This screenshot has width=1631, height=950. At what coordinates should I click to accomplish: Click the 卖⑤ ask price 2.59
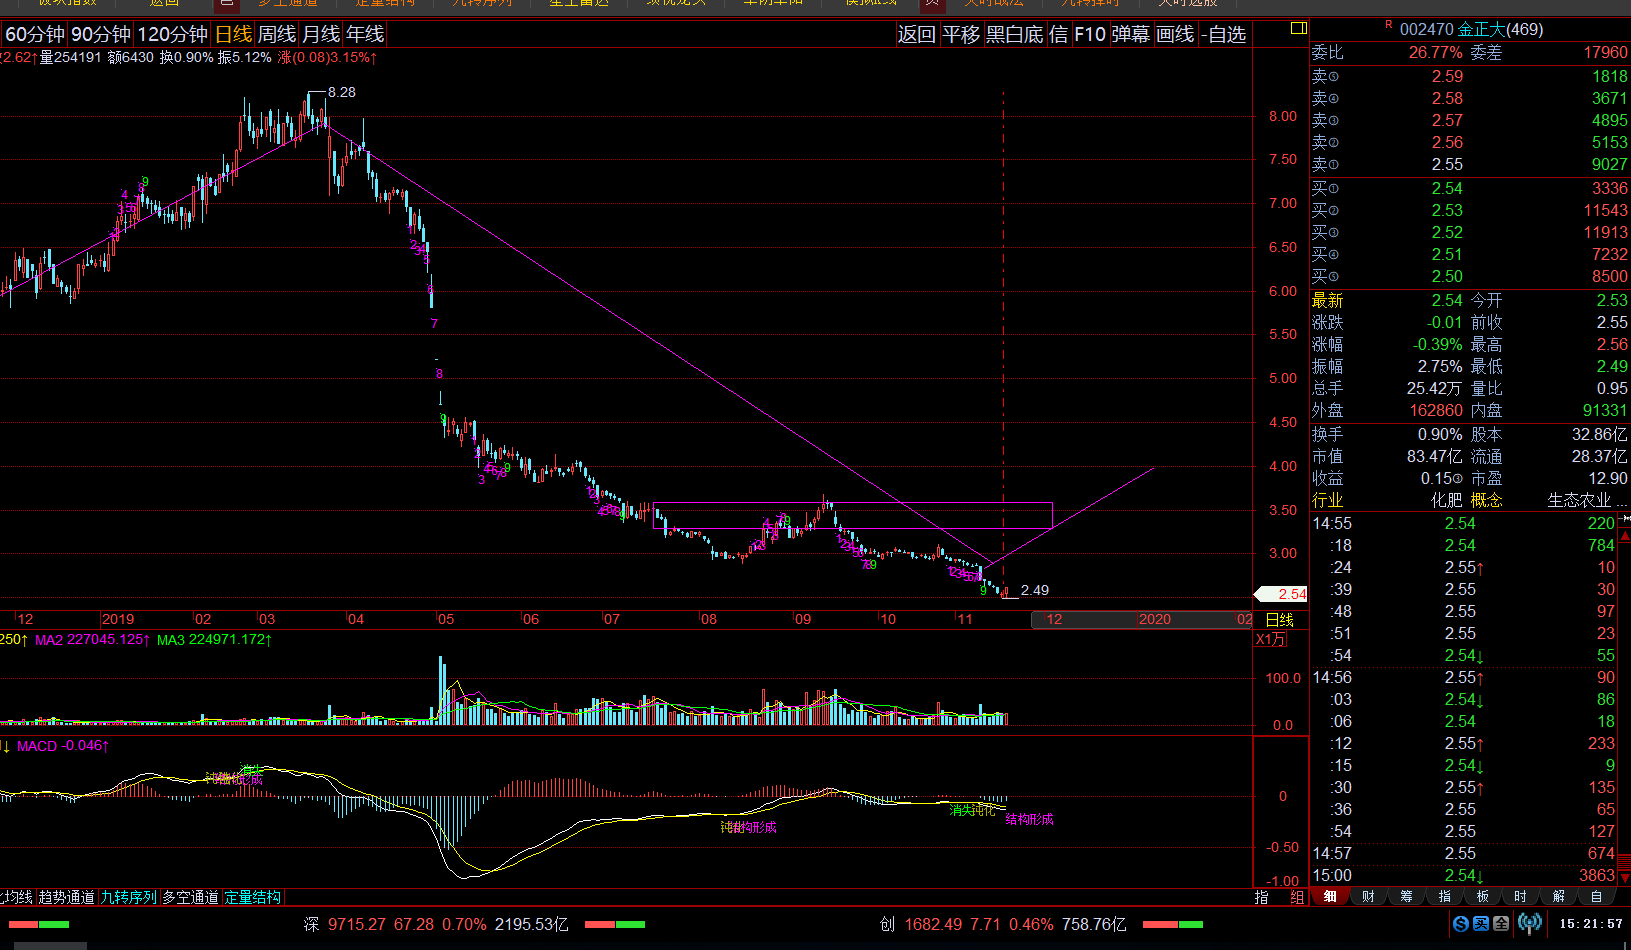[1447, 76]
